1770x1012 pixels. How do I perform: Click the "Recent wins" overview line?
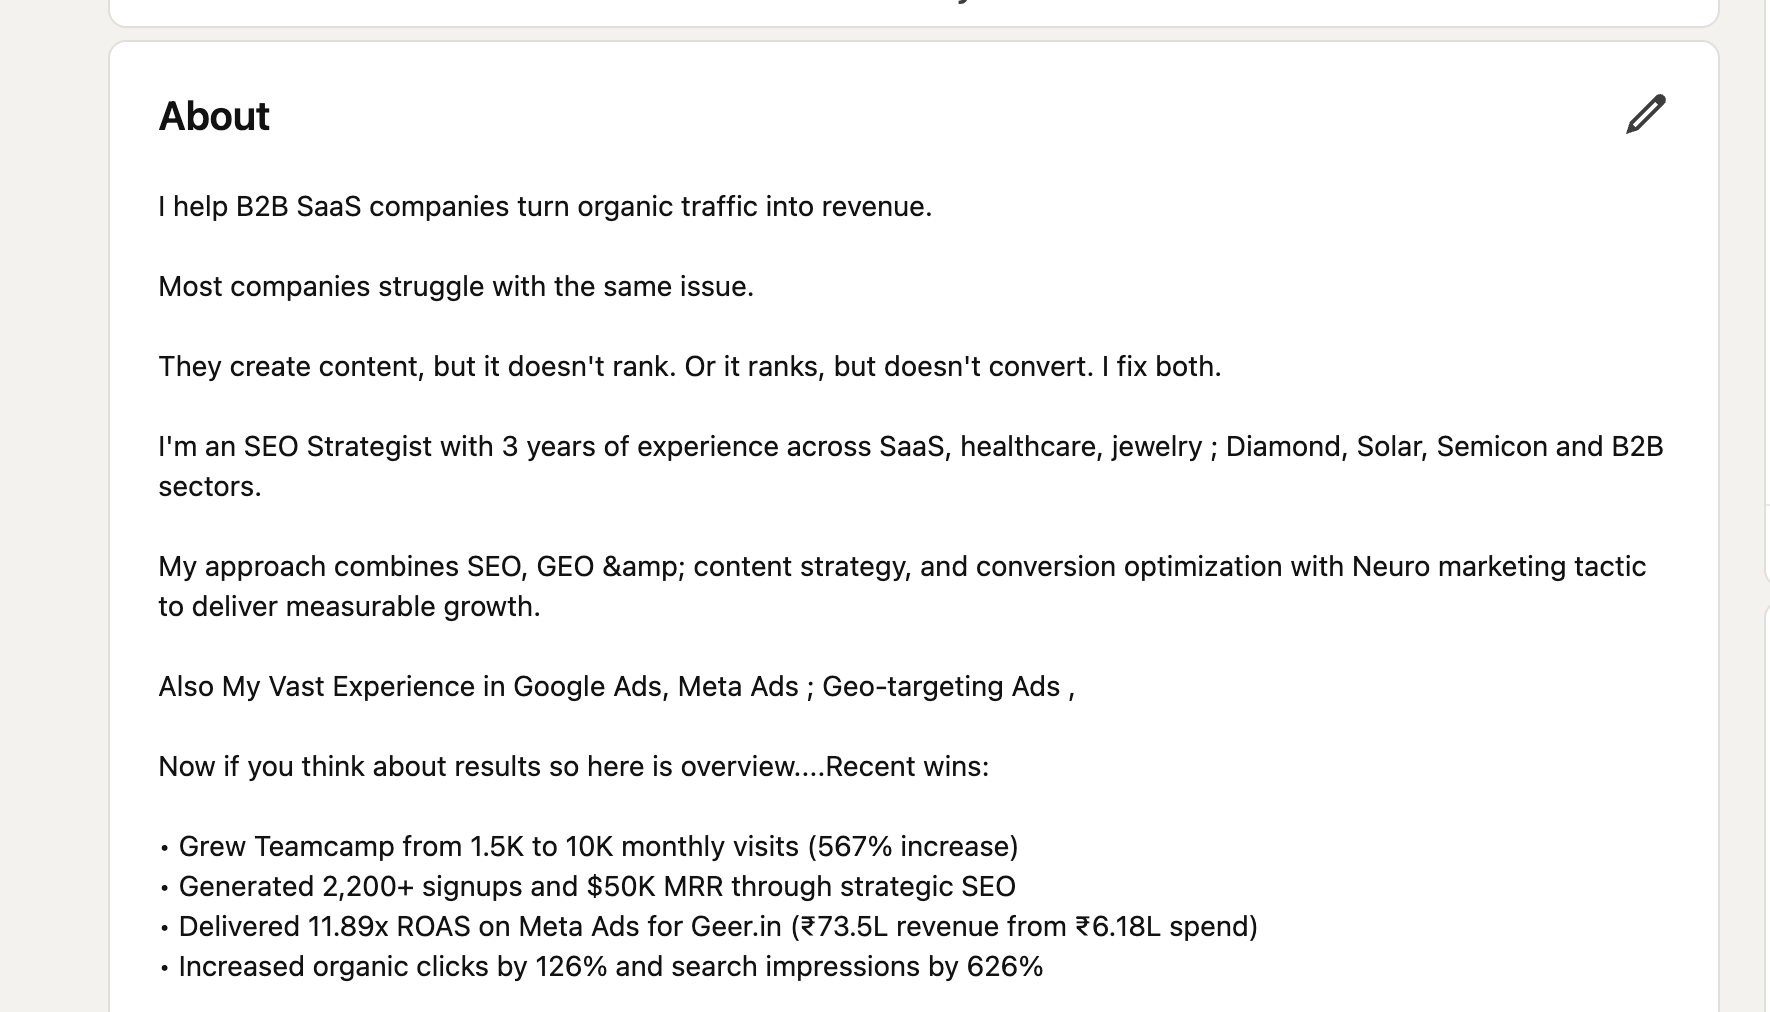click(x=573, y=766)
